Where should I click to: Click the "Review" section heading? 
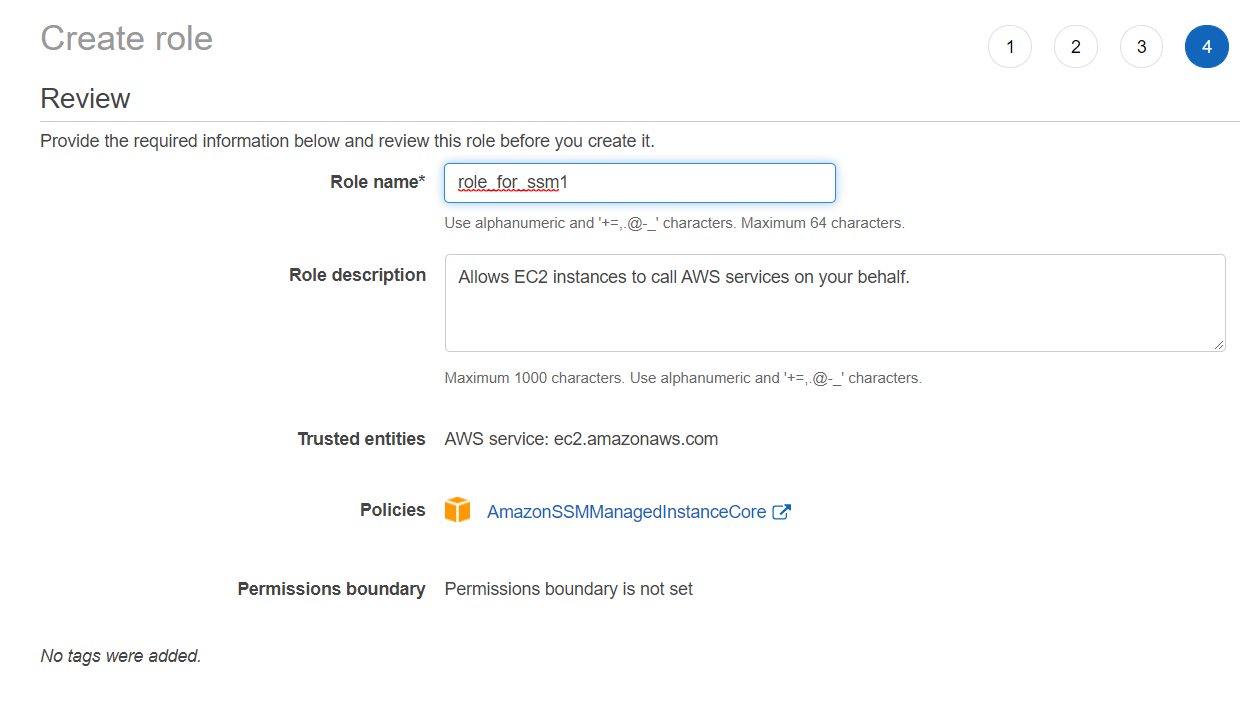[85, 99]
